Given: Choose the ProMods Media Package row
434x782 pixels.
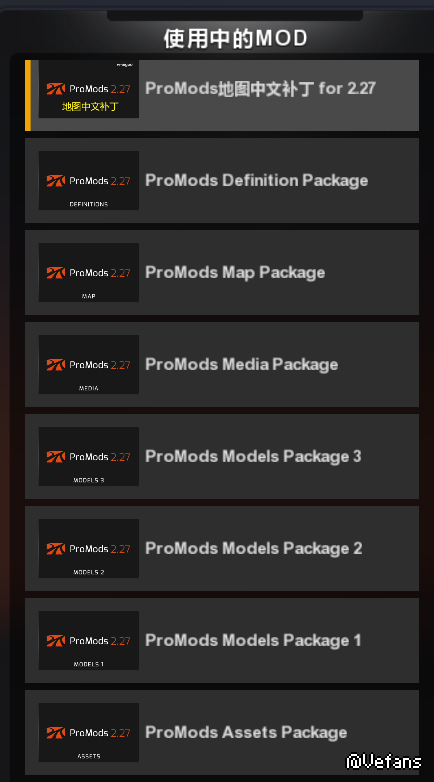Looking at the screenshot, I should [x=222, y=365].
